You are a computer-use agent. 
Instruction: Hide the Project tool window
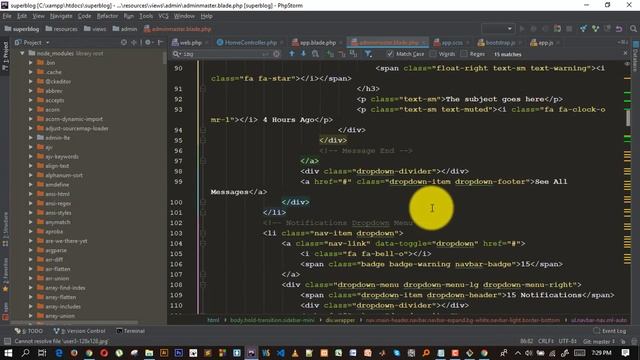point(160,42)
